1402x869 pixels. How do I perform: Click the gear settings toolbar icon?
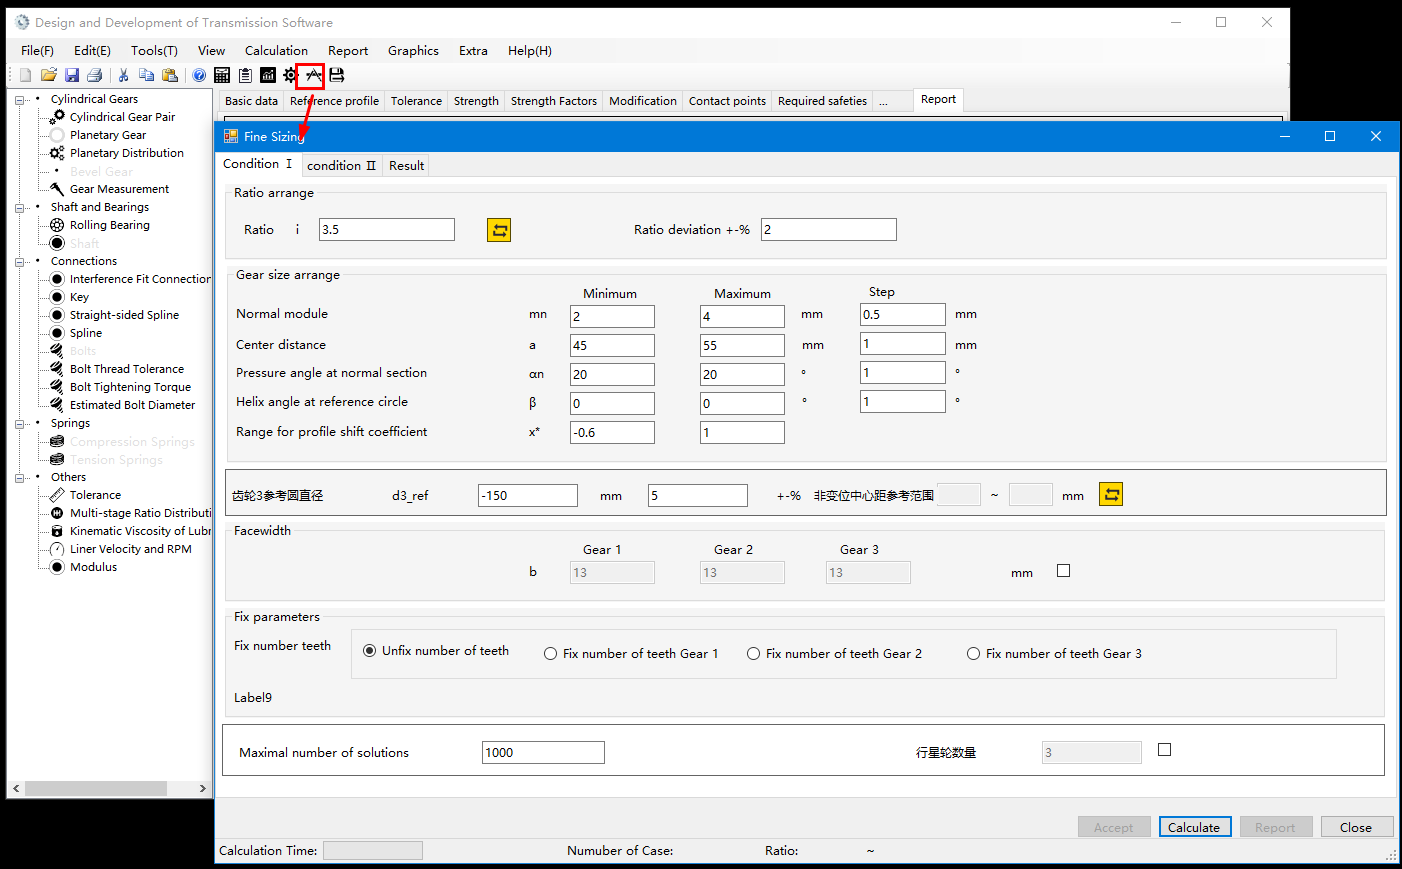click(x=291, y=75)
